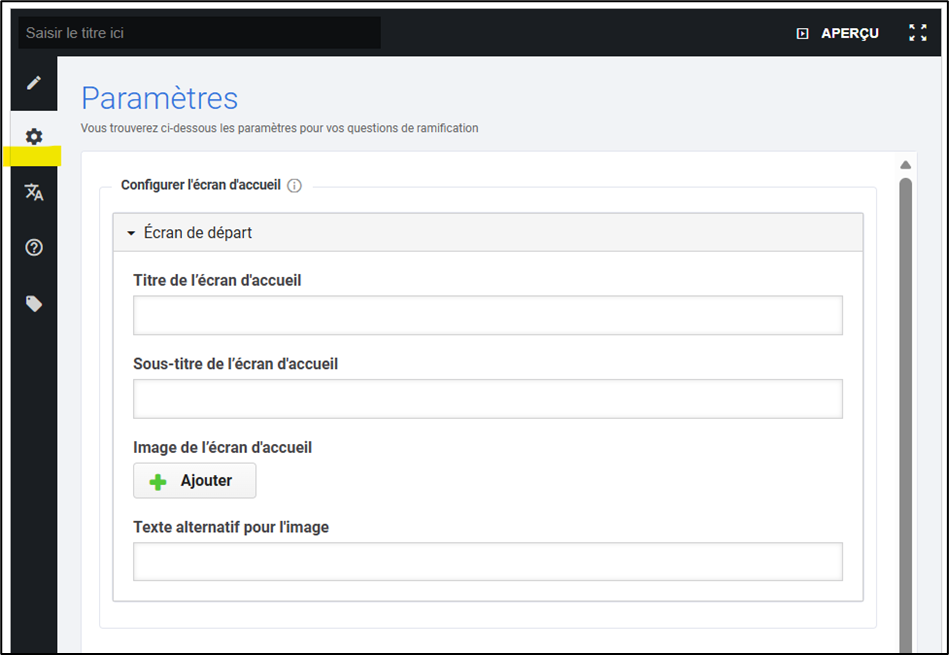The width and height of the screenshot is (949, 655).
Task: Click the Paramètres page heading
Action: point(159,98)
